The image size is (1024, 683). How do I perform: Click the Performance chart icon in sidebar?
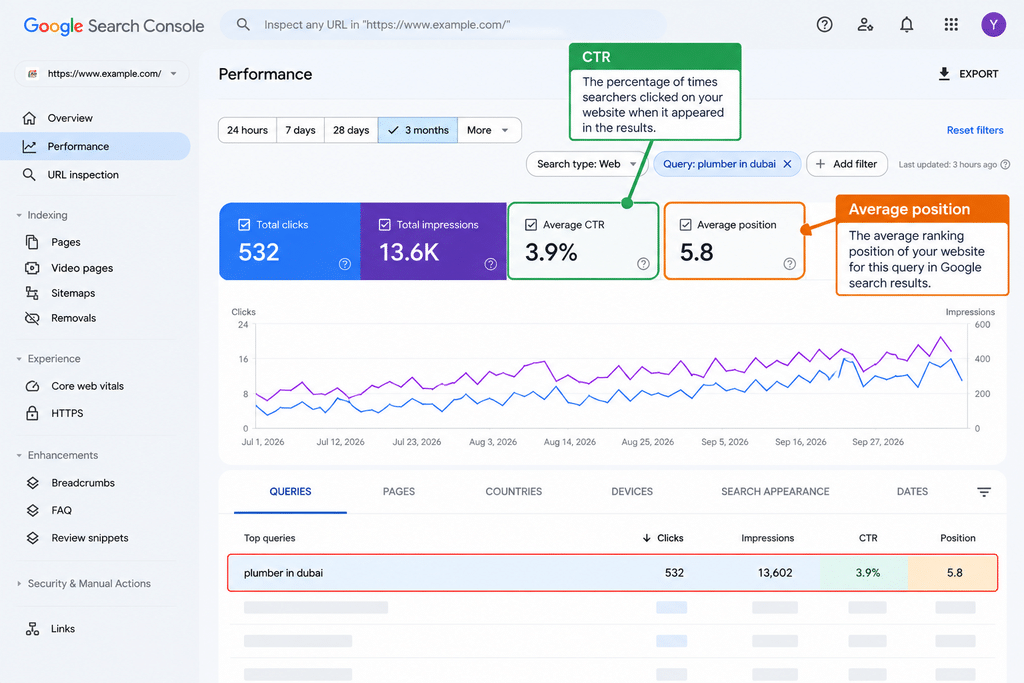(x=29, y=146)
